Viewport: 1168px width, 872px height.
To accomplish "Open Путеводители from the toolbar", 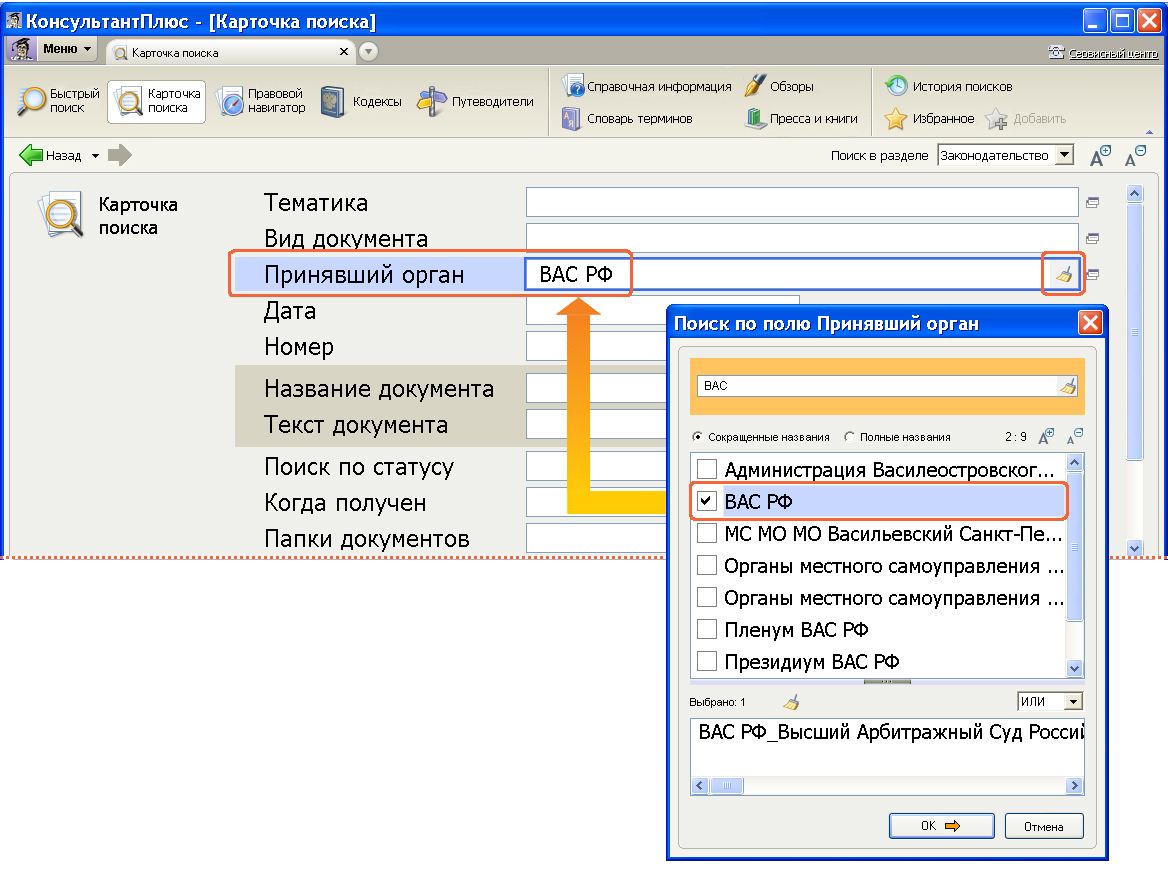I will click(475, 101).
